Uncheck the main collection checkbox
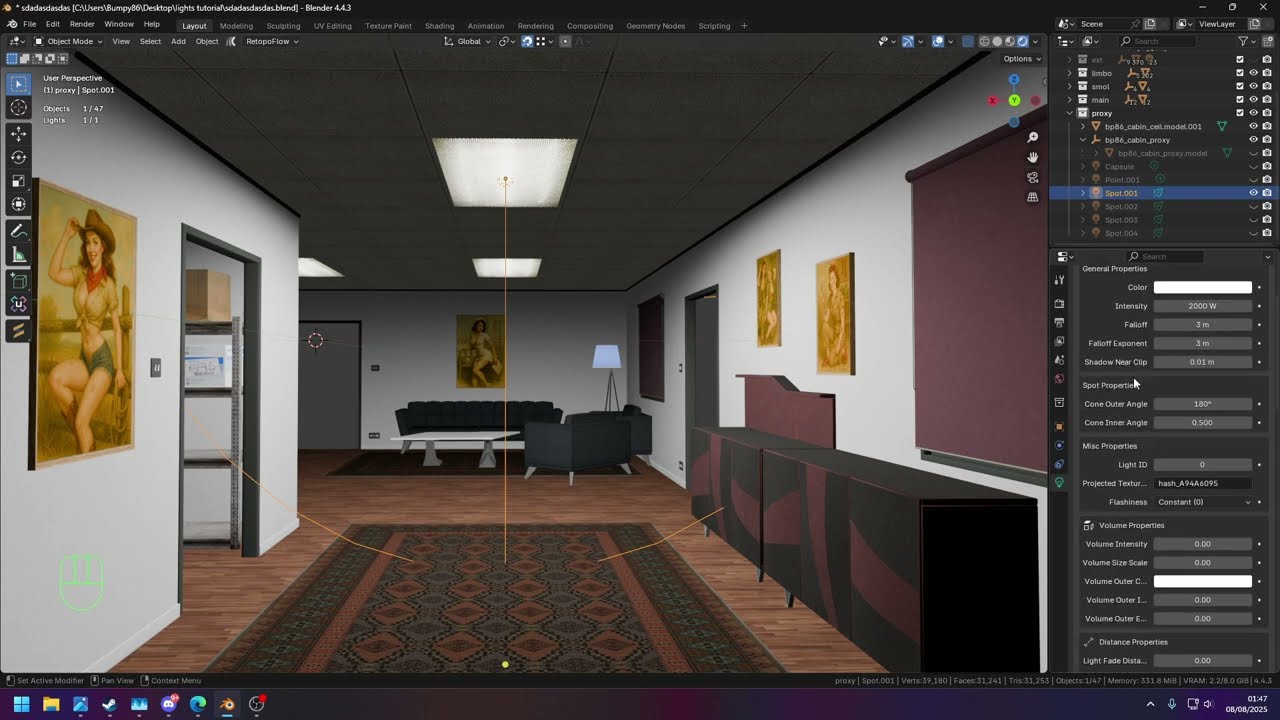Image resolution: width=1280 pixels, height=720 pixels. click(1240, 99)
